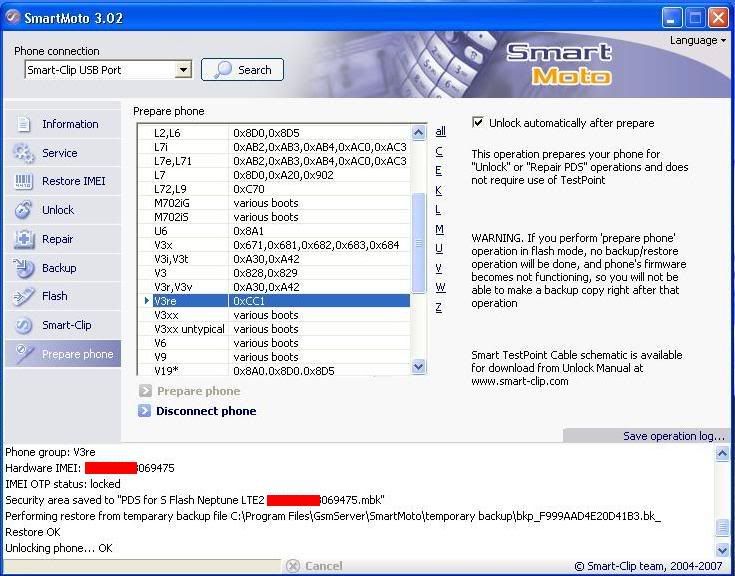The width and height of the screenshot is (735, 576).
Task: Open the Phone connection port dropdown
Action: pyautogui.click(x=183, y=70)
